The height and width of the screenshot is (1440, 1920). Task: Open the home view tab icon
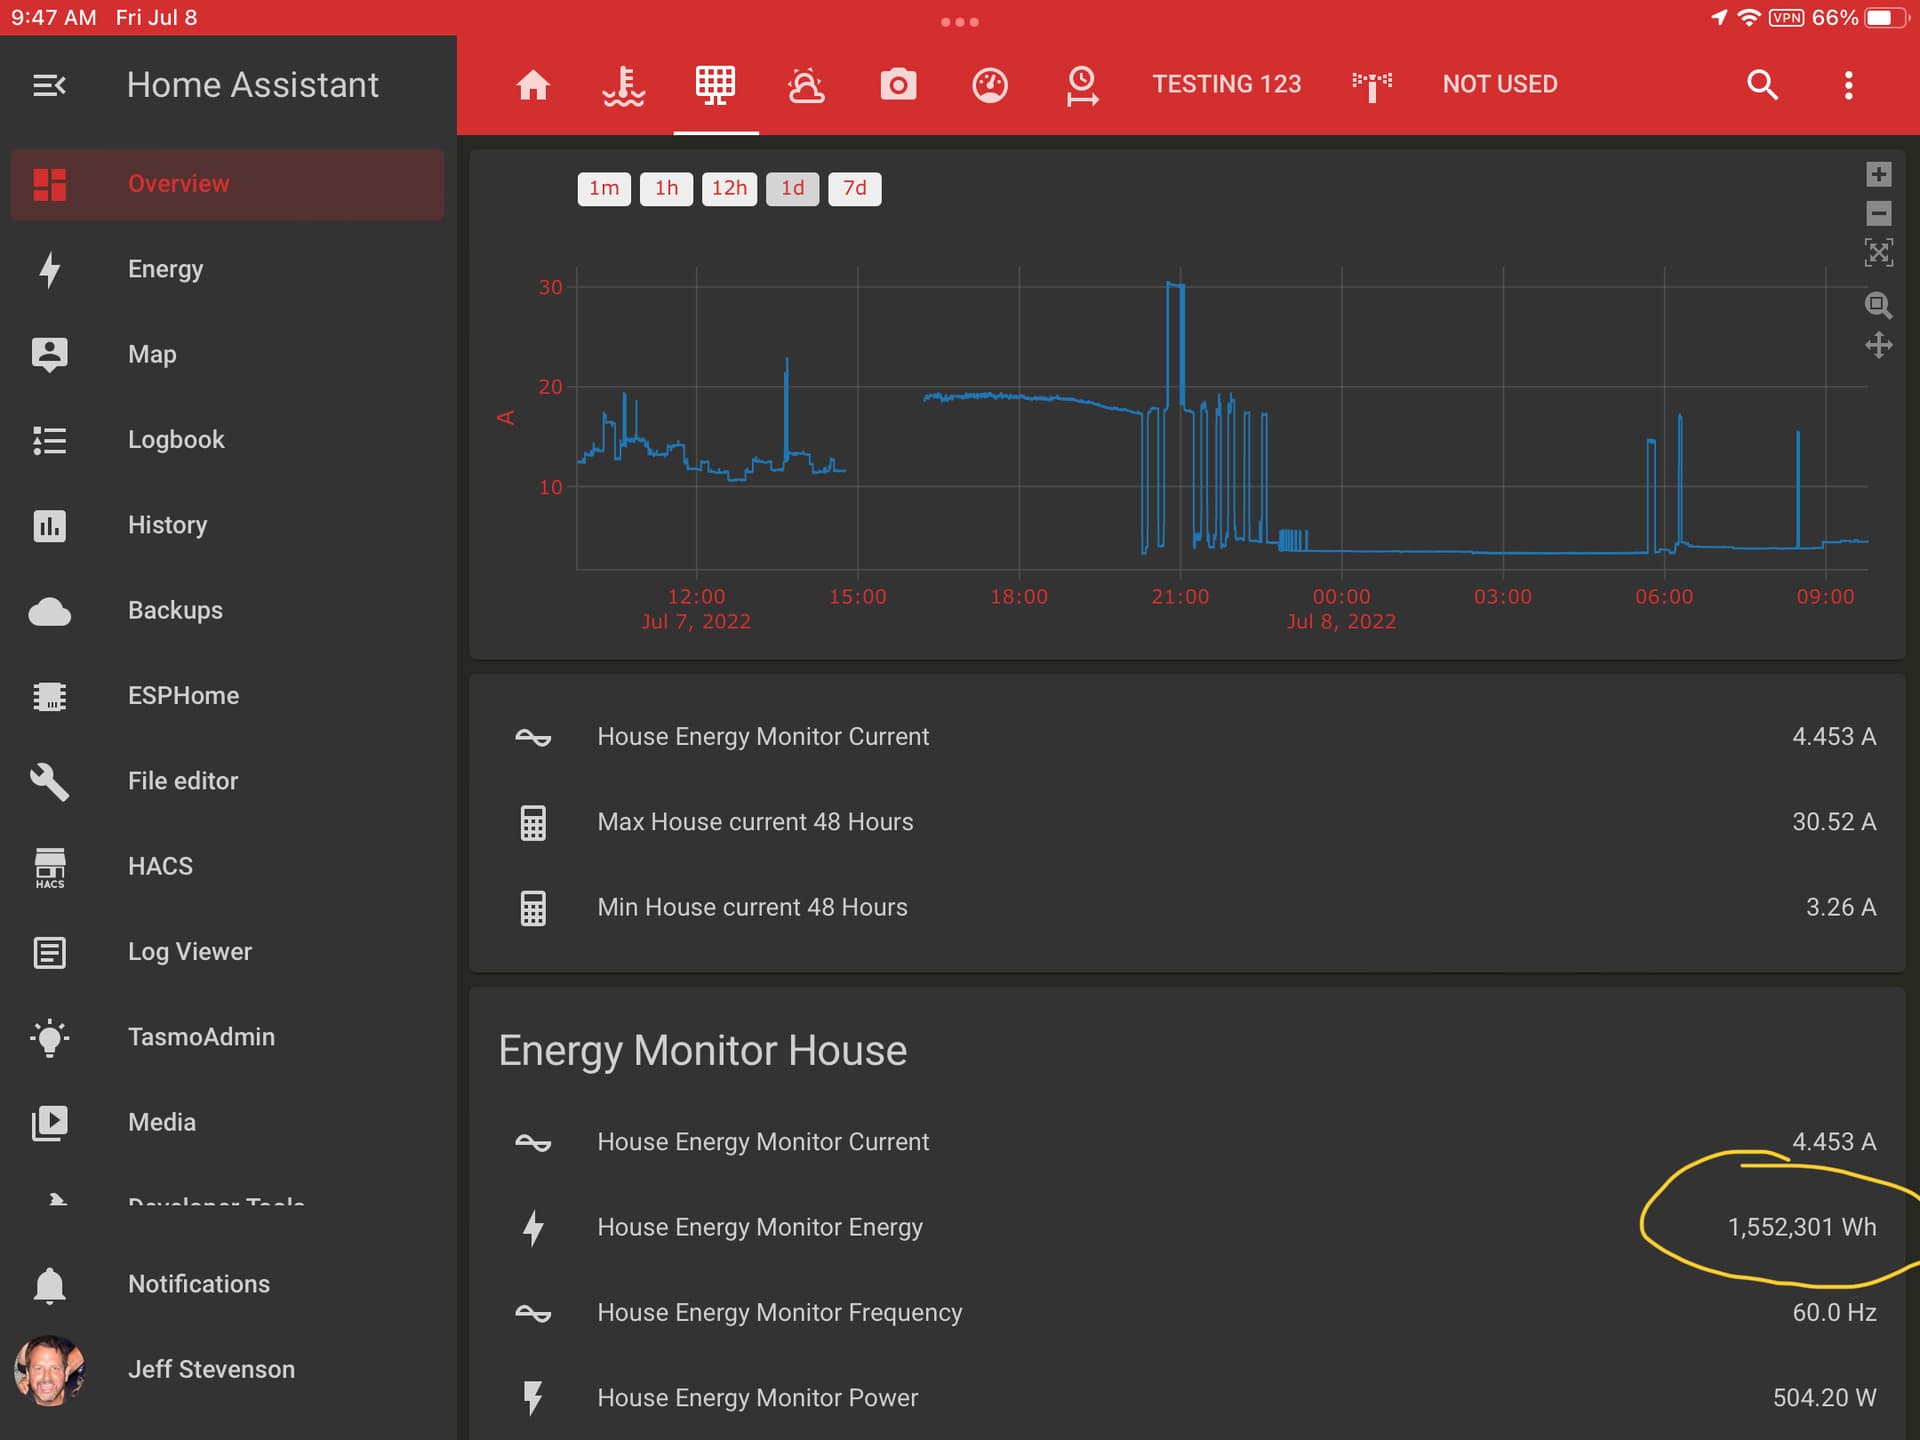tap(533, 85)
